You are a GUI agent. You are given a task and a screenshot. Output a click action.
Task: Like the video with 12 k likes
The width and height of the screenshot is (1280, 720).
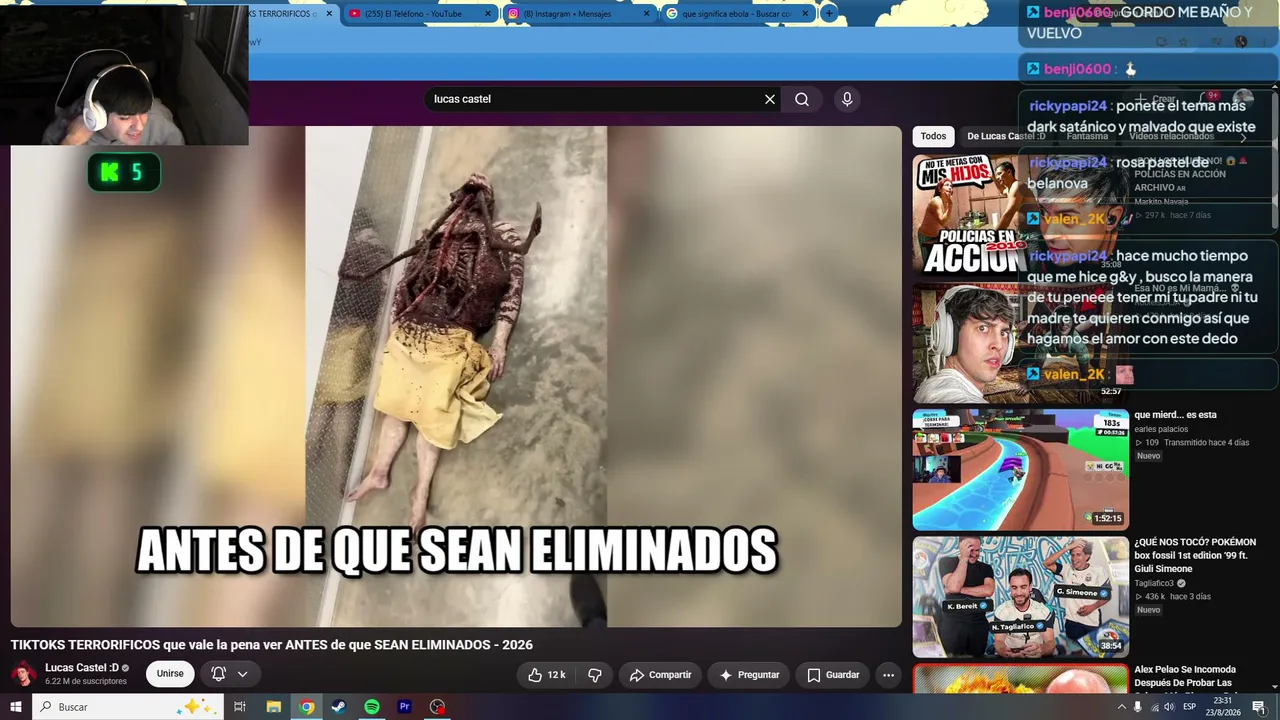pyautogui.click(x=548, y=675)
